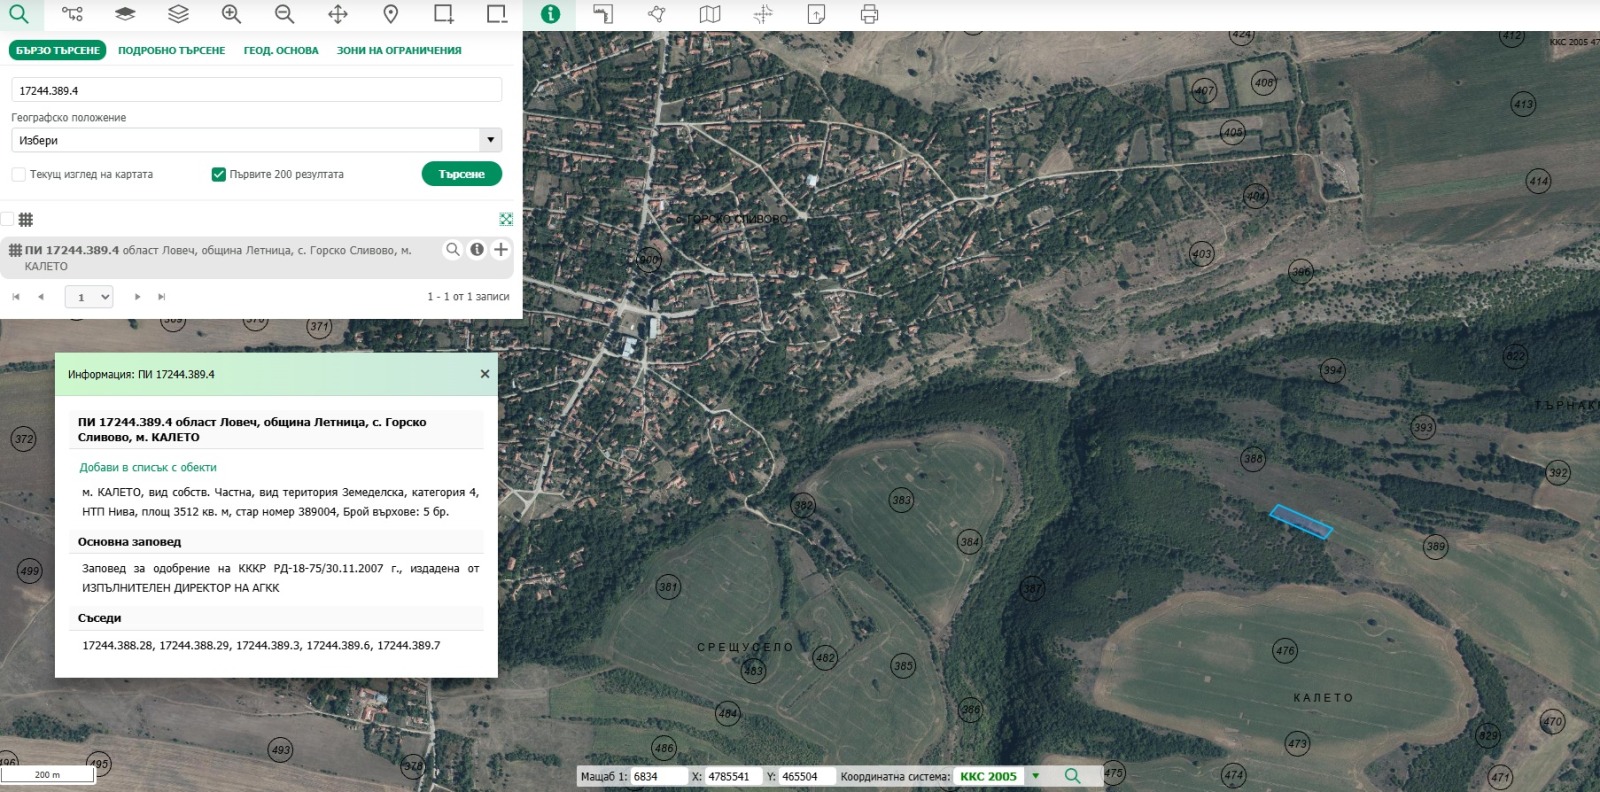1600x792 pixels.
Task: Open the 'Географско положение' dropdown
Action: [x=256, y=140]
